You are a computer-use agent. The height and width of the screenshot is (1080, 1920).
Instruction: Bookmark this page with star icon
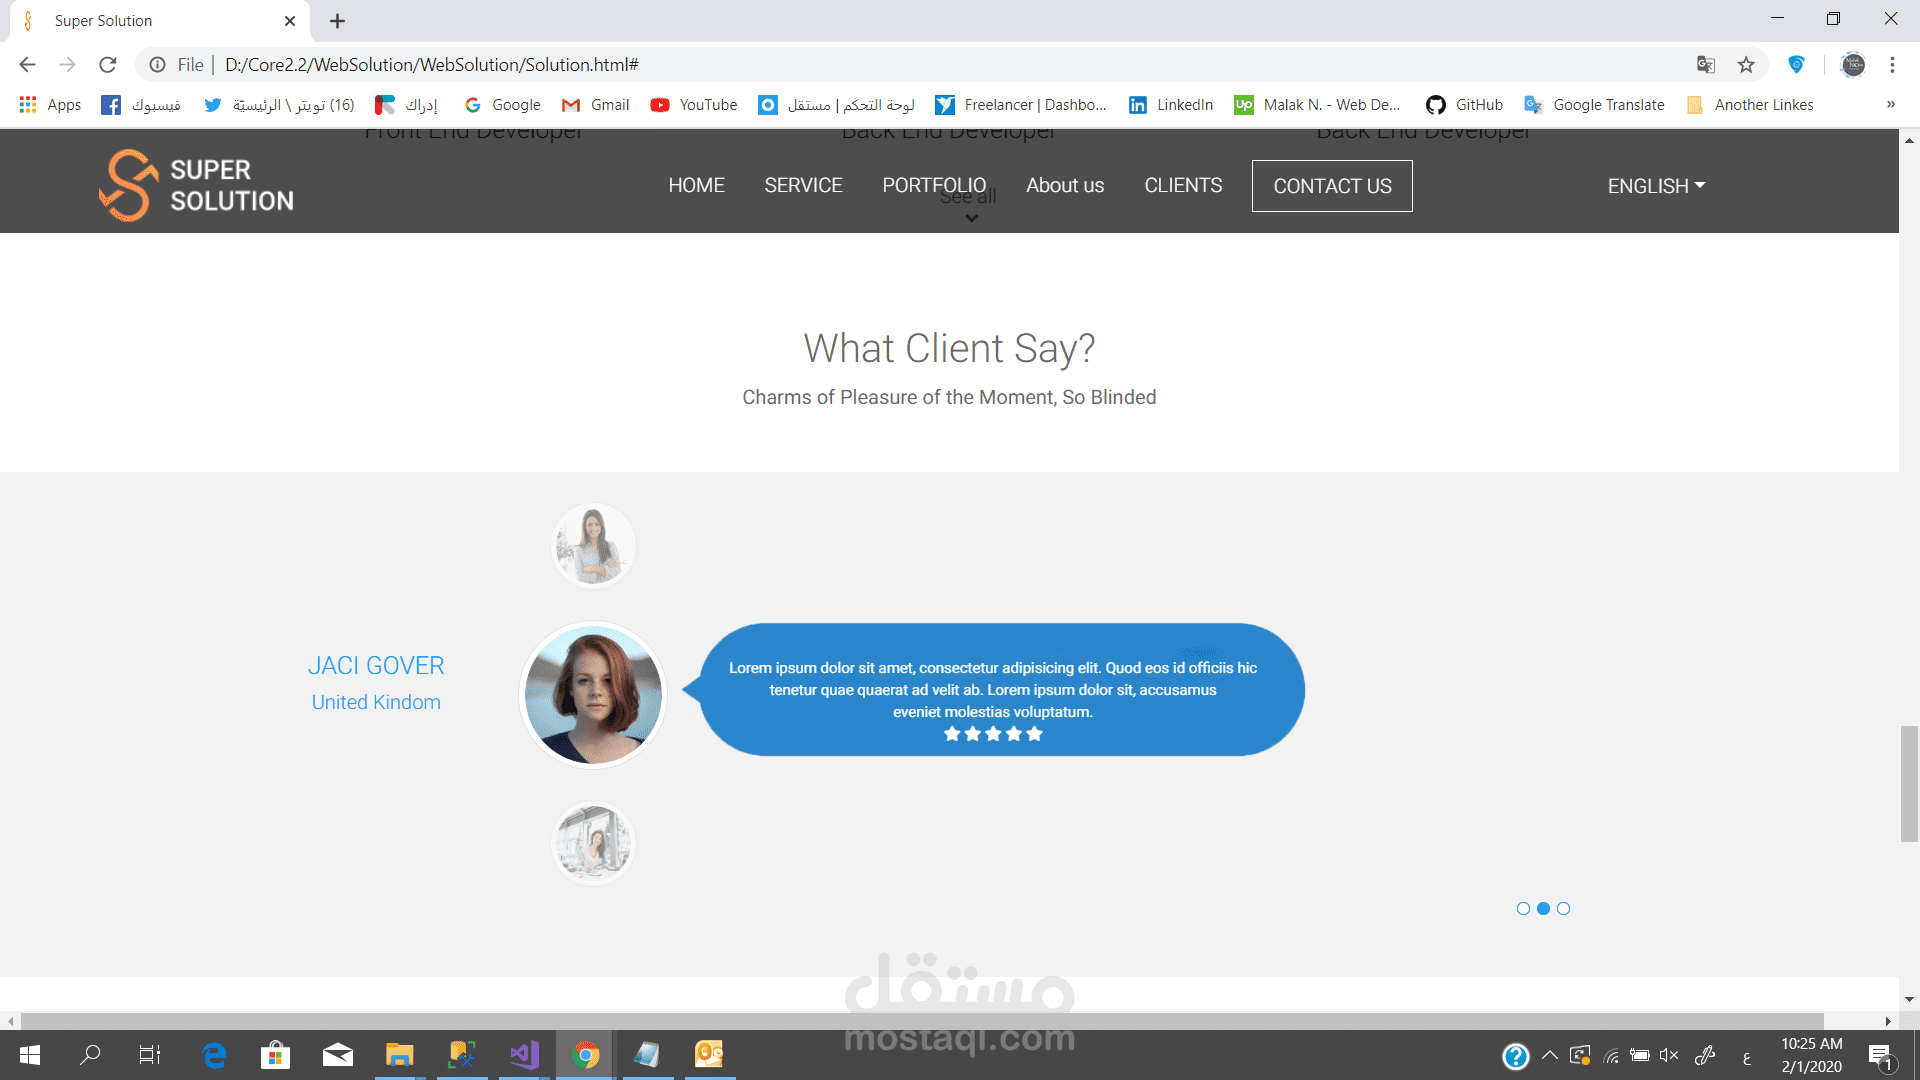click(x=1746, y=65)
